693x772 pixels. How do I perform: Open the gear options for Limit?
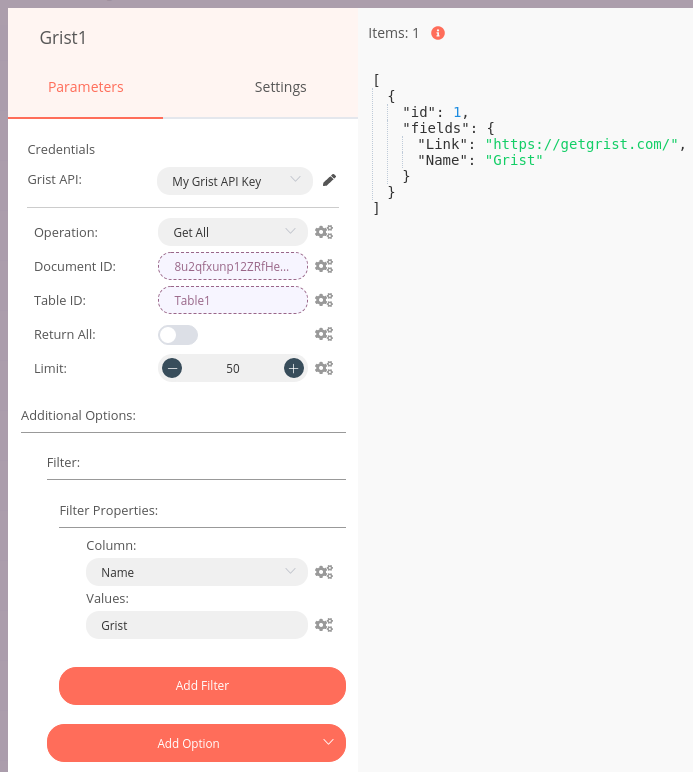click(x=323, y=368)
